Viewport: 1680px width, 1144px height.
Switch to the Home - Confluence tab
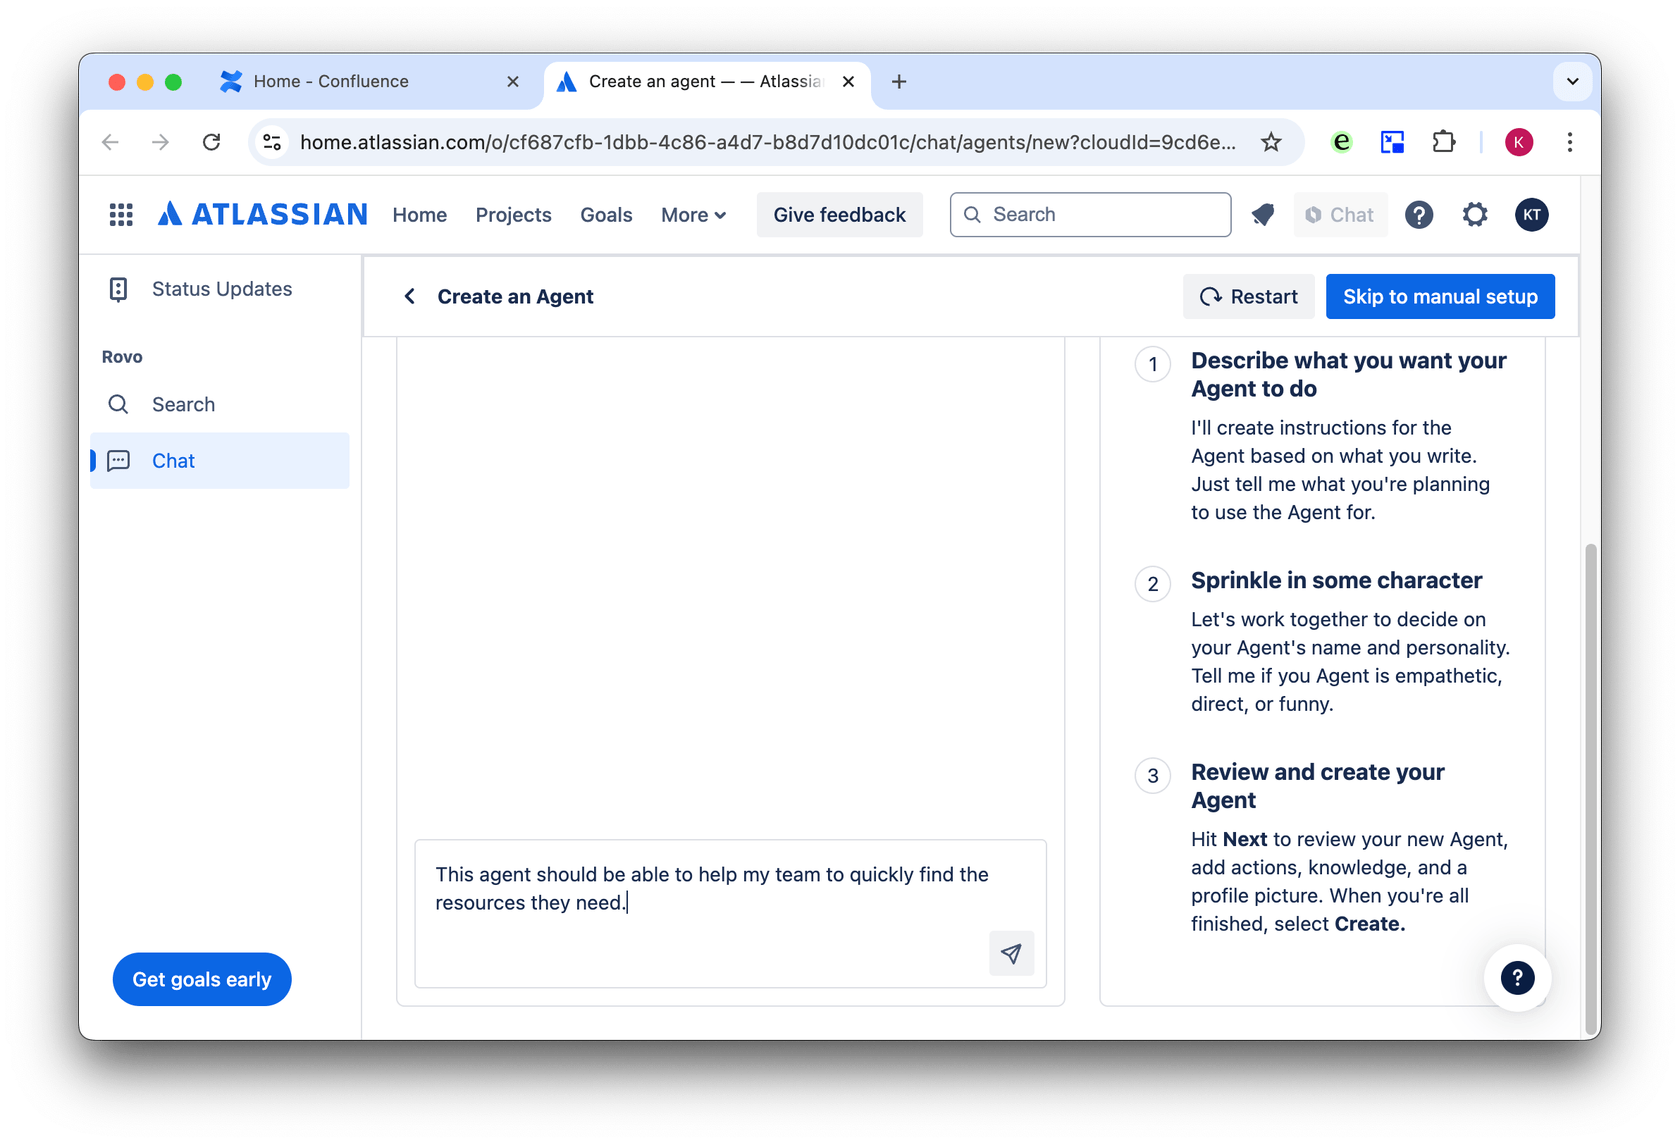coord(331,82)
